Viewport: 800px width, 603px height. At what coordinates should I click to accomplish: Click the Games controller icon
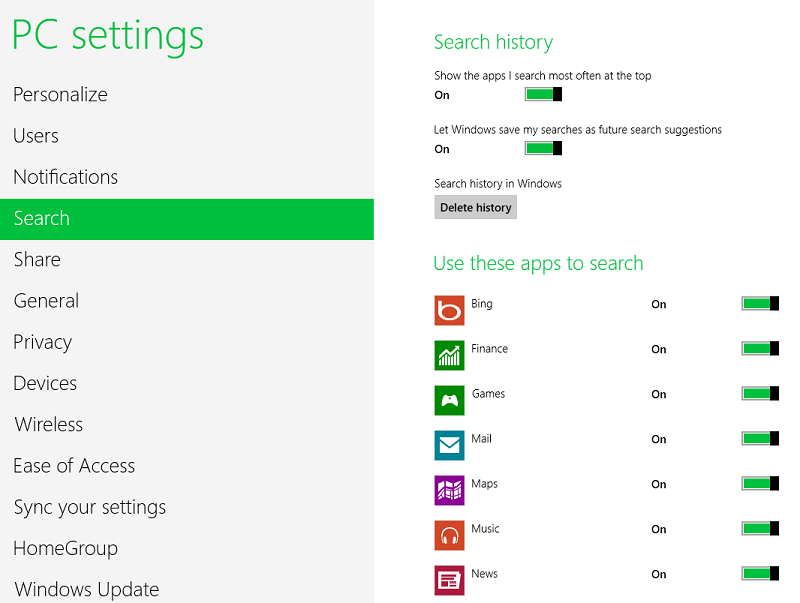[x=449, y=400]
